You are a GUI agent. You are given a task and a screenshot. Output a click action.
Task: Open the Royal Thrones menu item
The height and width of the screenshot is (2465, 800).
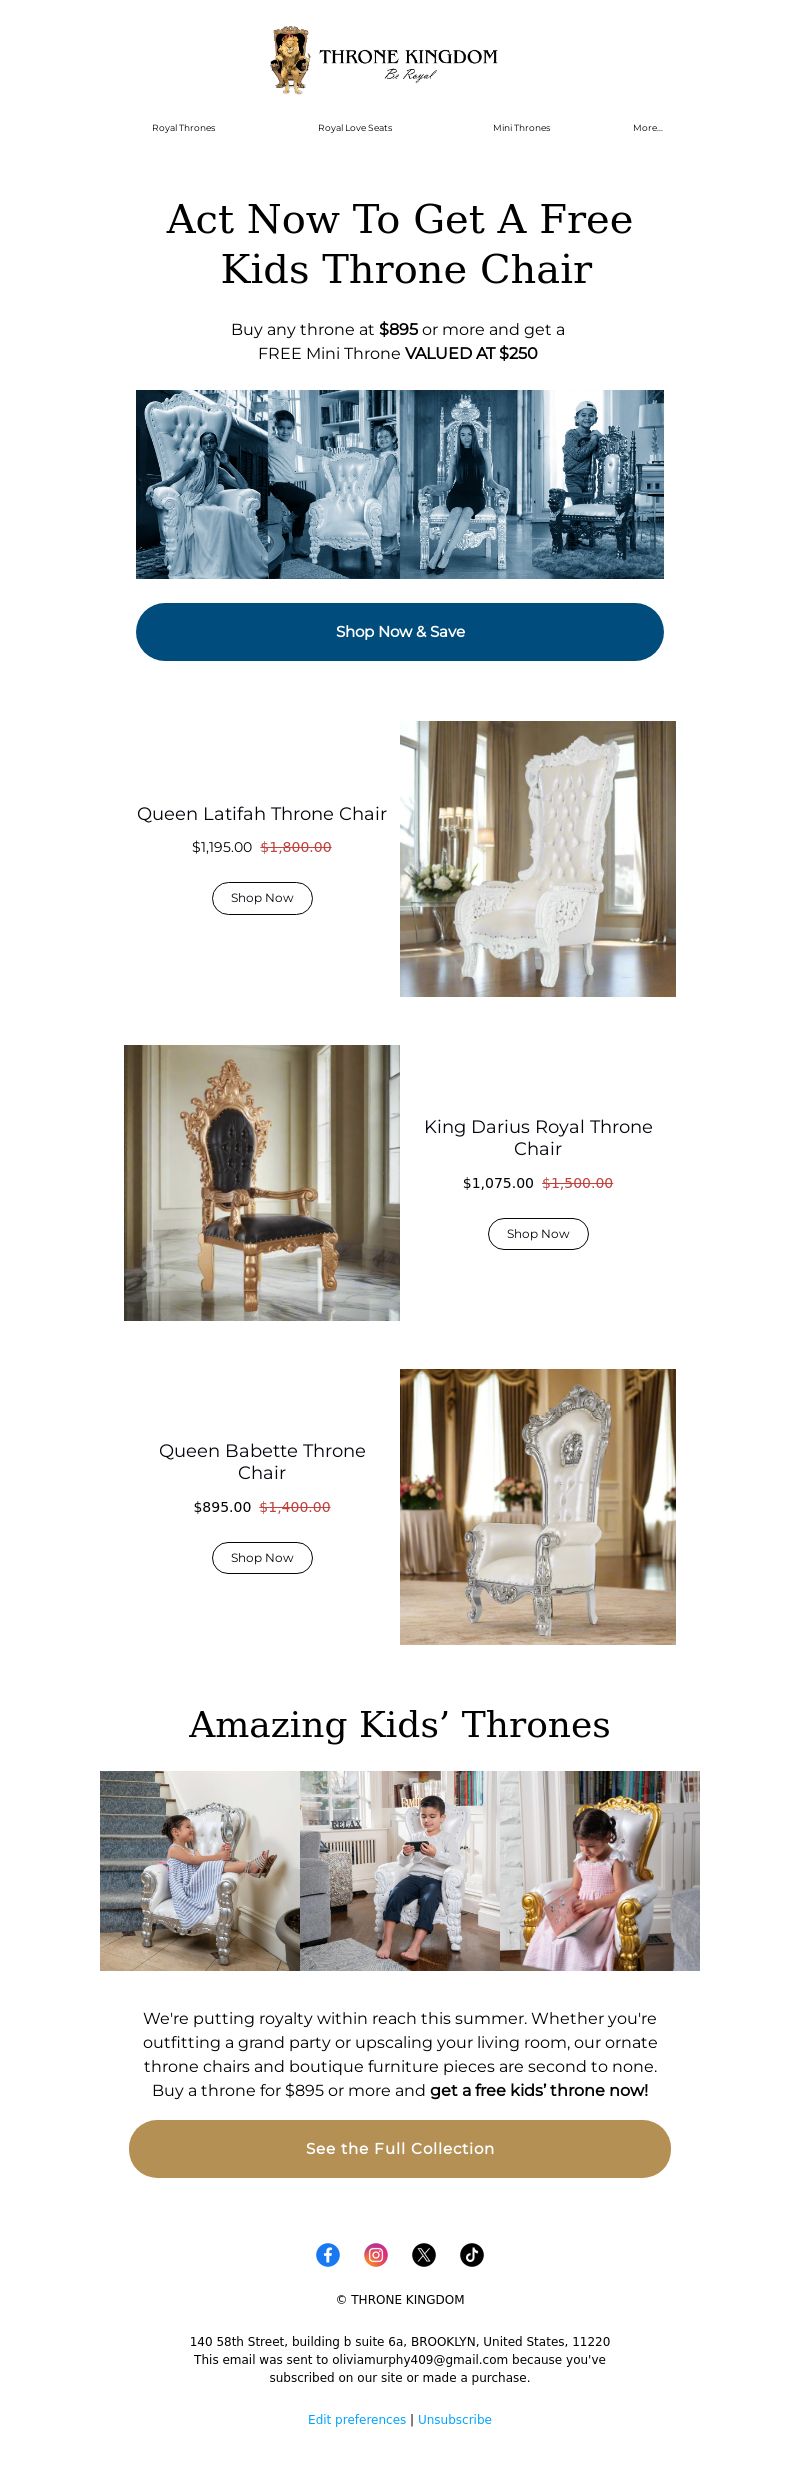click(x=184, y=128)
